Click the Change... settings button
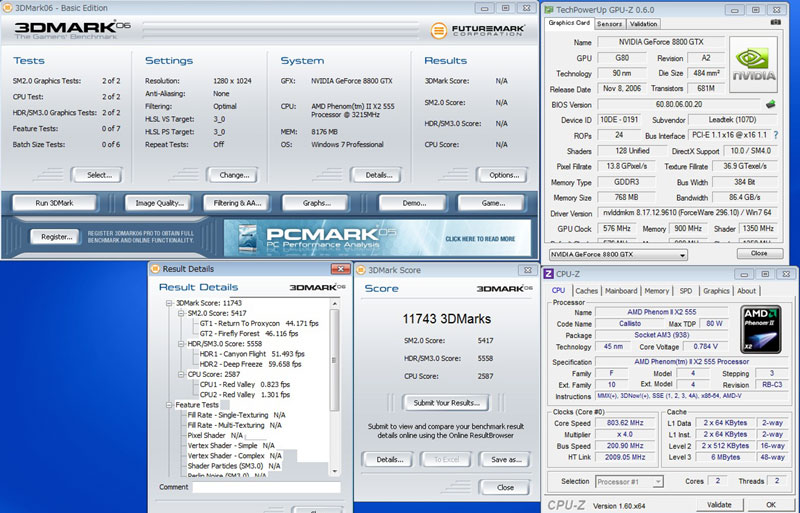 [233, 175]
